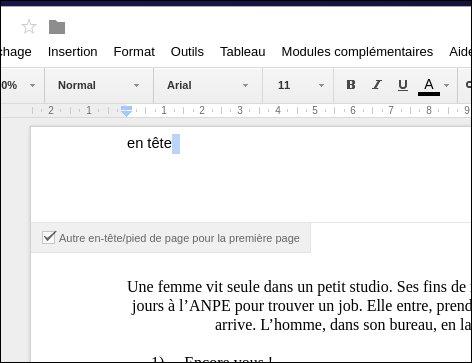Uncheck the different first page header checkbox
This screenshot has height=363, width=472.
49,238
